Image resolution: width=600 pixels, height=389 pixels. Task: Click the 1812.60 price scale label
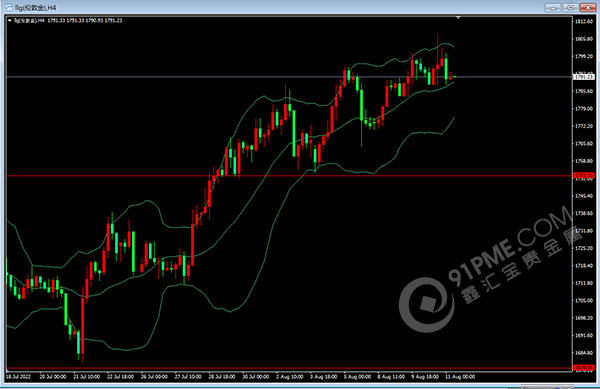click(x=584, y=21)
